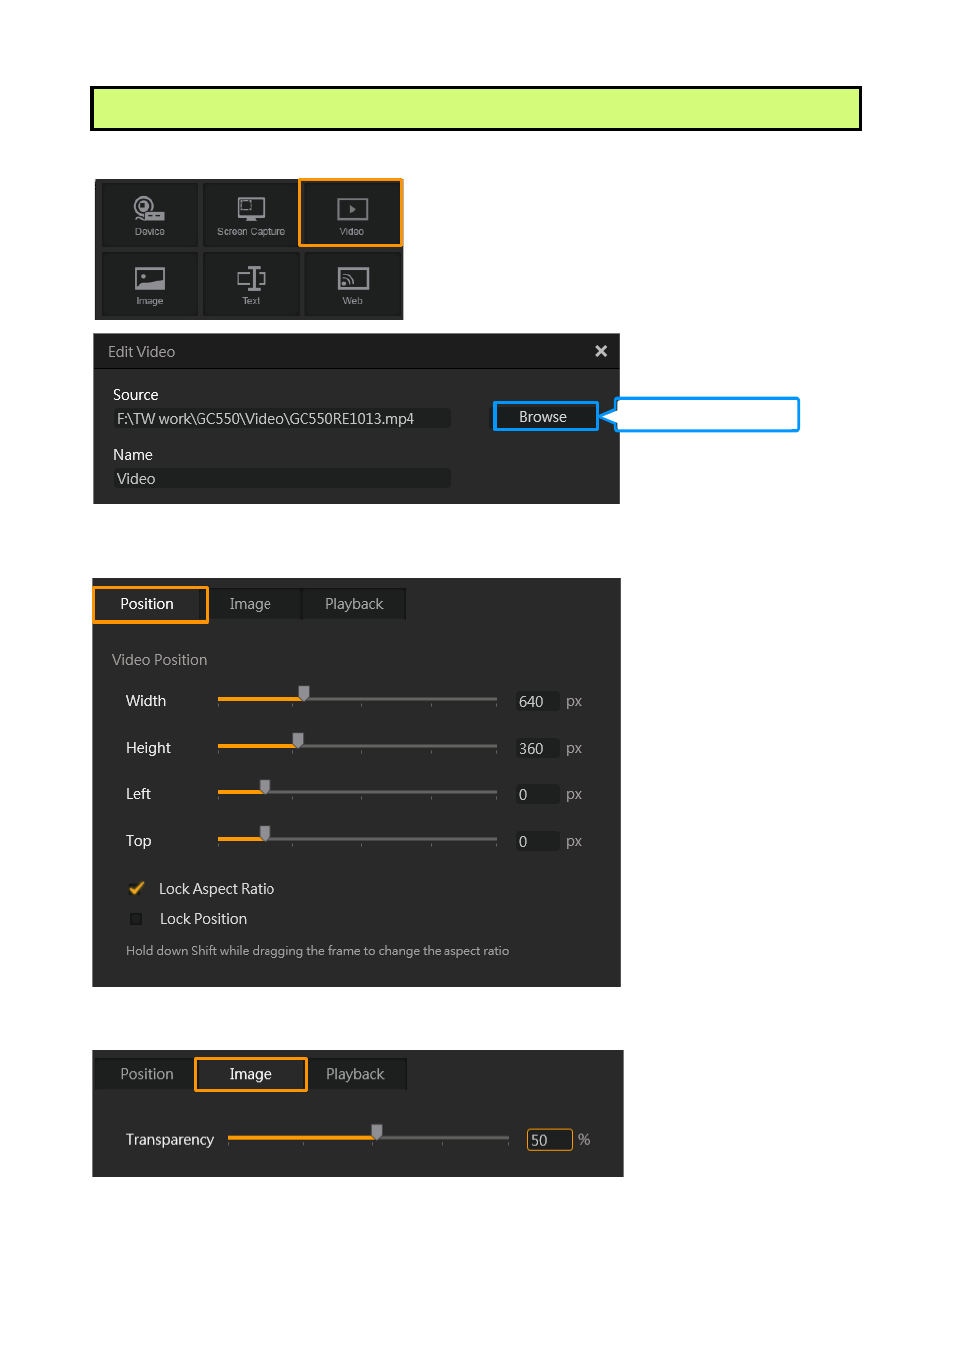Click the Transparency slider handle
This screenshot has width=954, height=1349.
tap(377, 1131)
